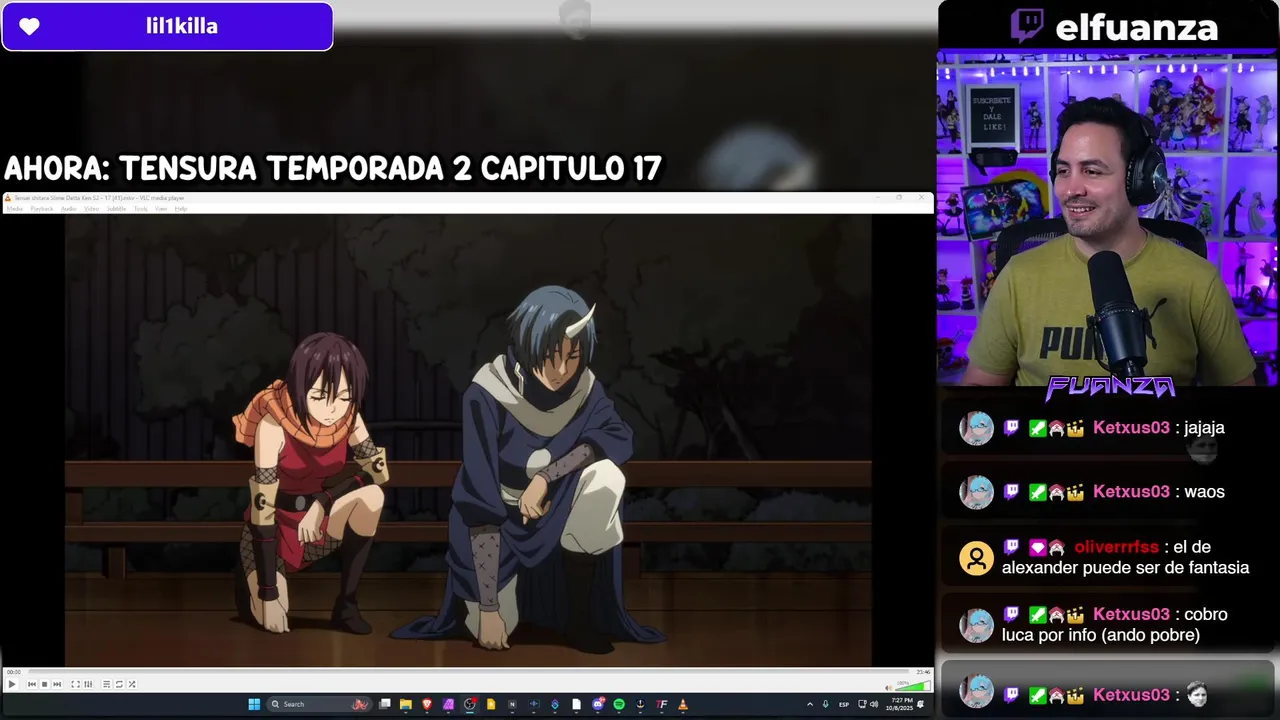1280x720 pixels.
Task: Click the oliverrrfss yellow chat avatar
Action: click(x=976, y=558)
